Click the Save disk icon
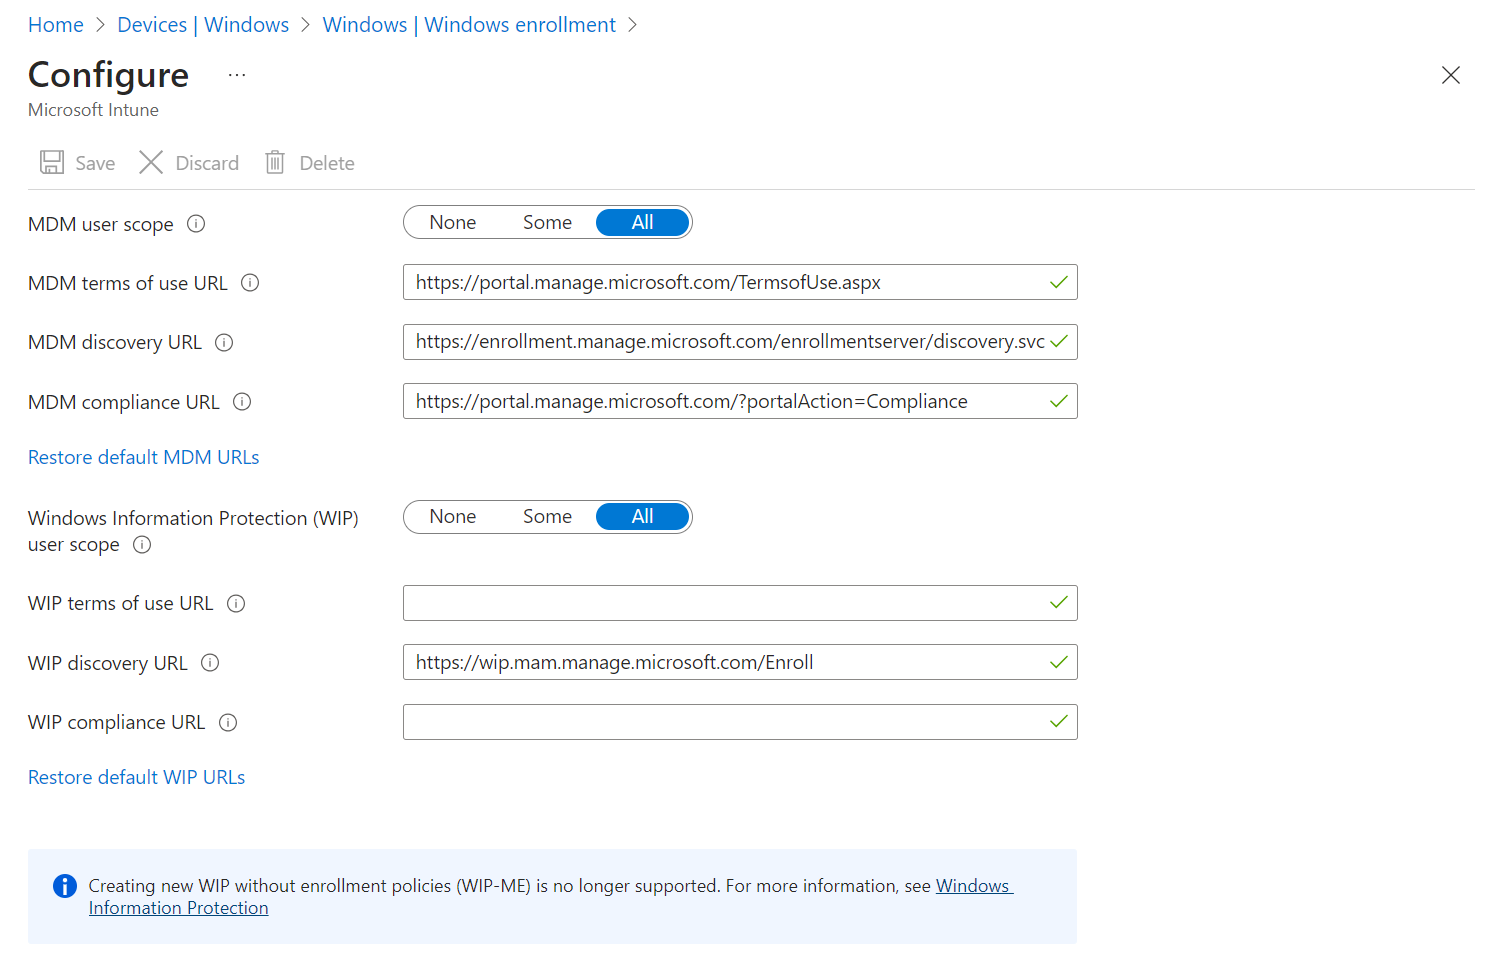The height and width of the screenshot is (970, 1492). coord(52,163)
